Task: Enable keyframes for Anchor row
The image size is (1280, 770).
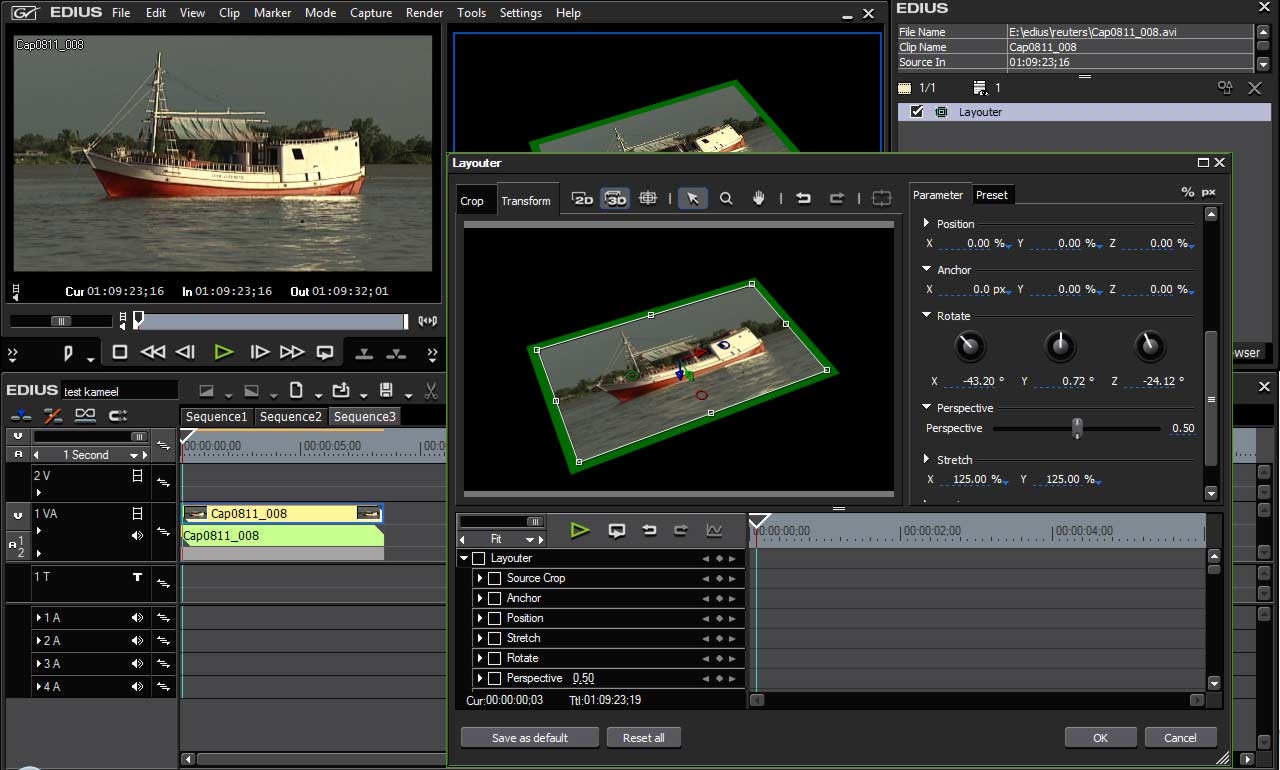Action: (494, 598)
